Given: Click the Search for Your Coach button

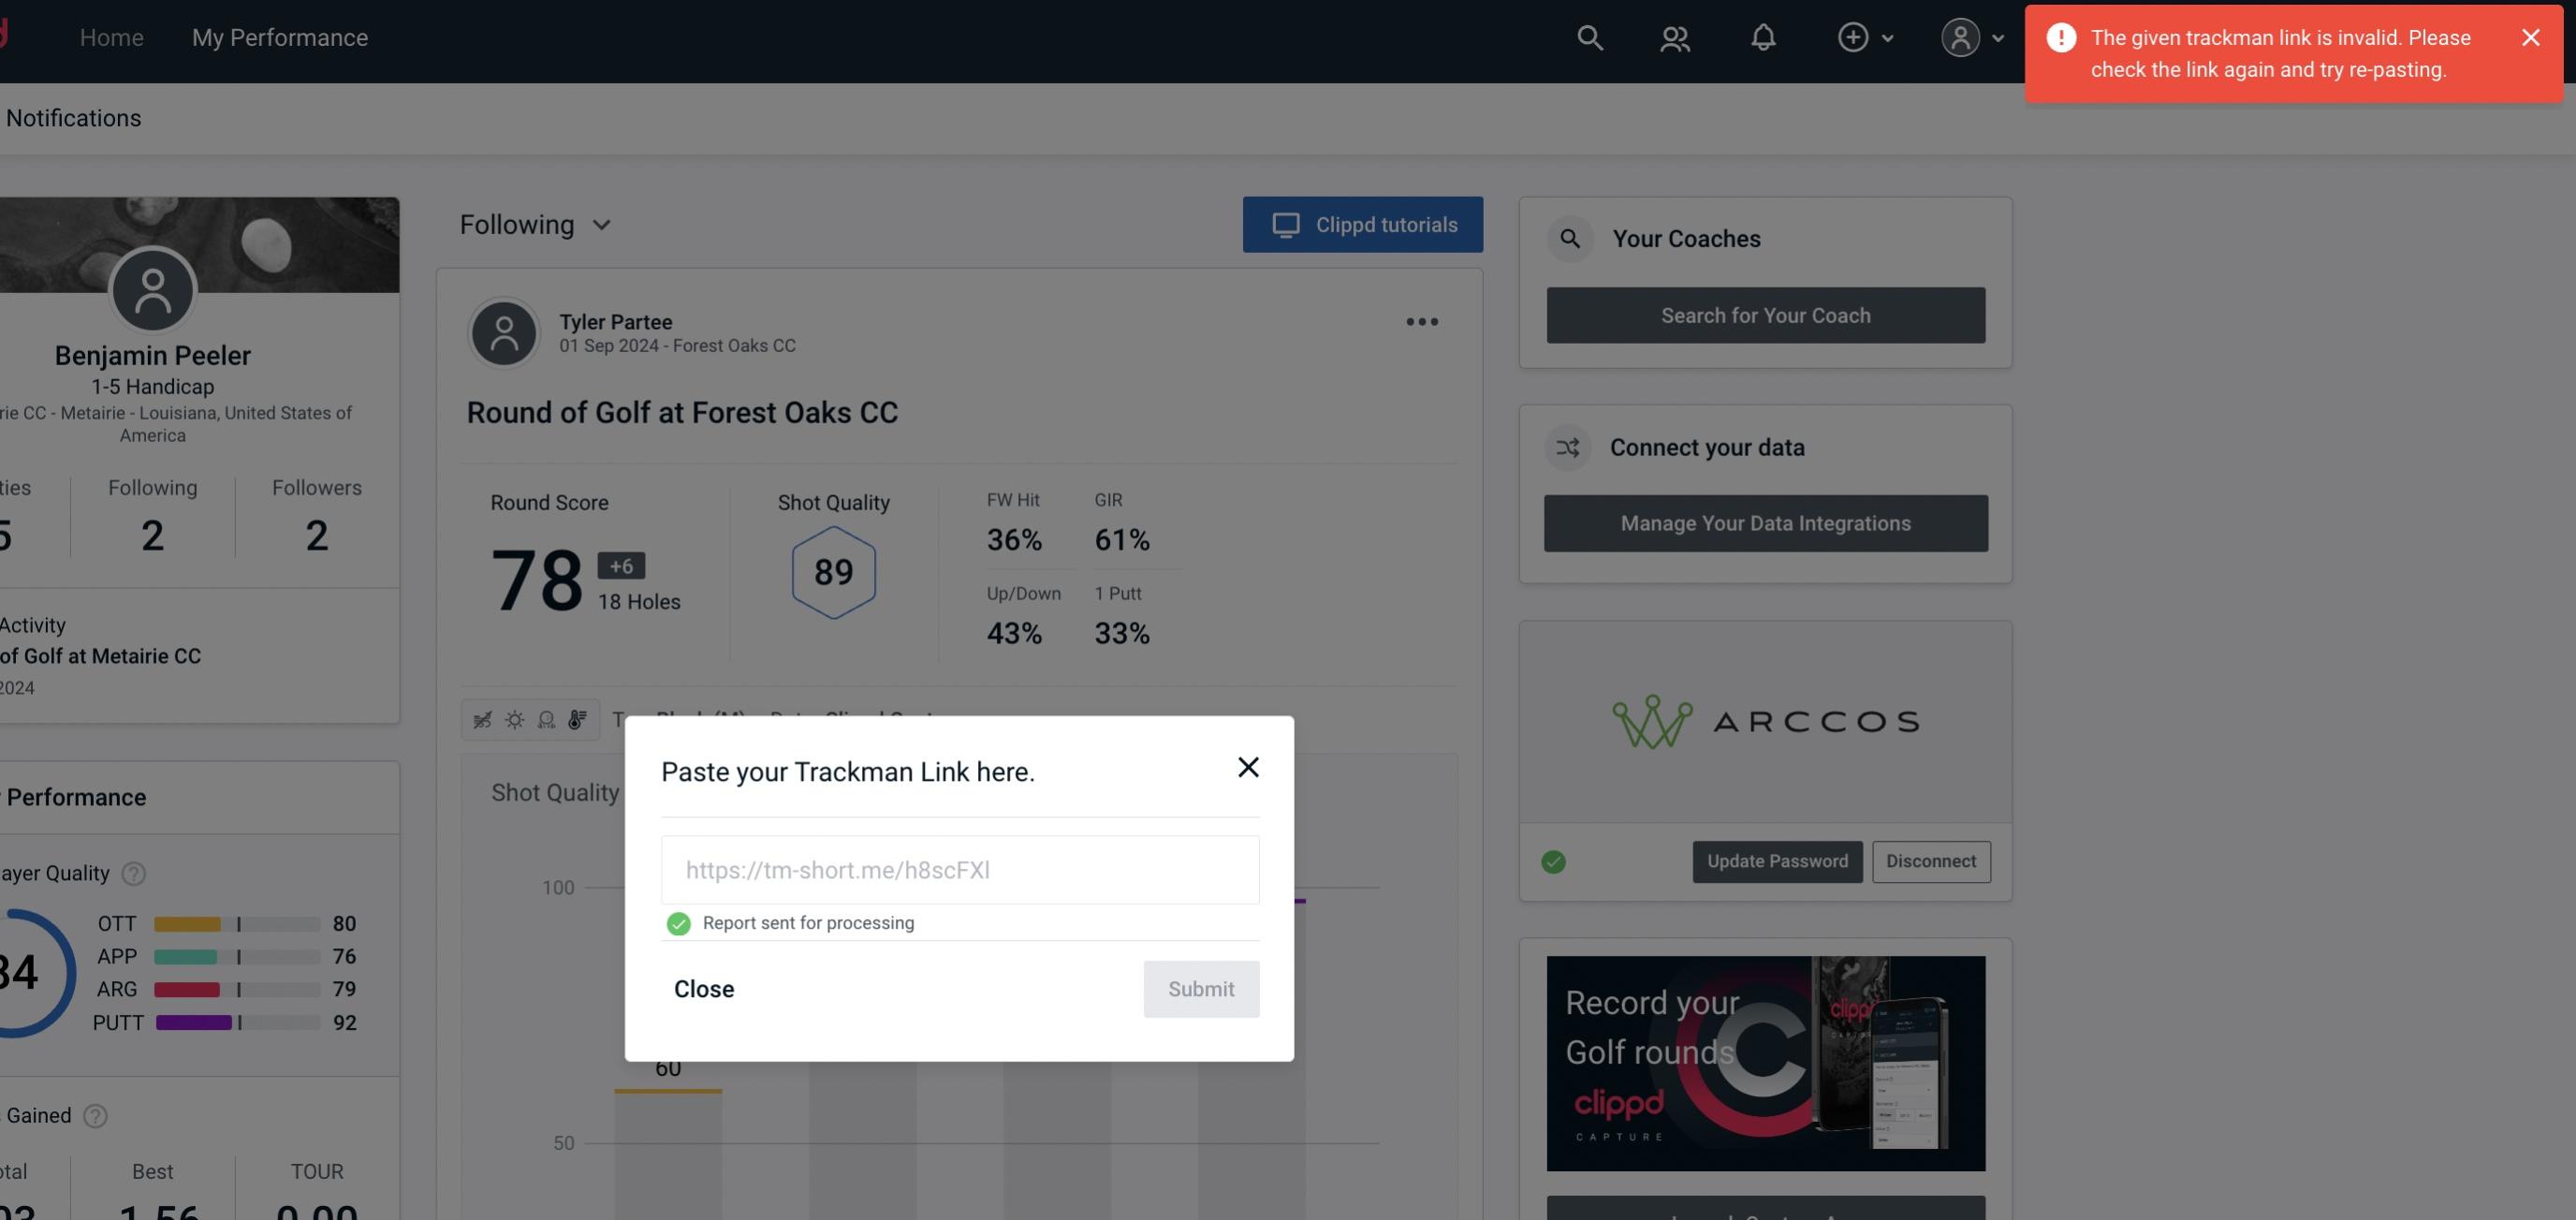Looking at the screenshot, I should pos(1766,316).
